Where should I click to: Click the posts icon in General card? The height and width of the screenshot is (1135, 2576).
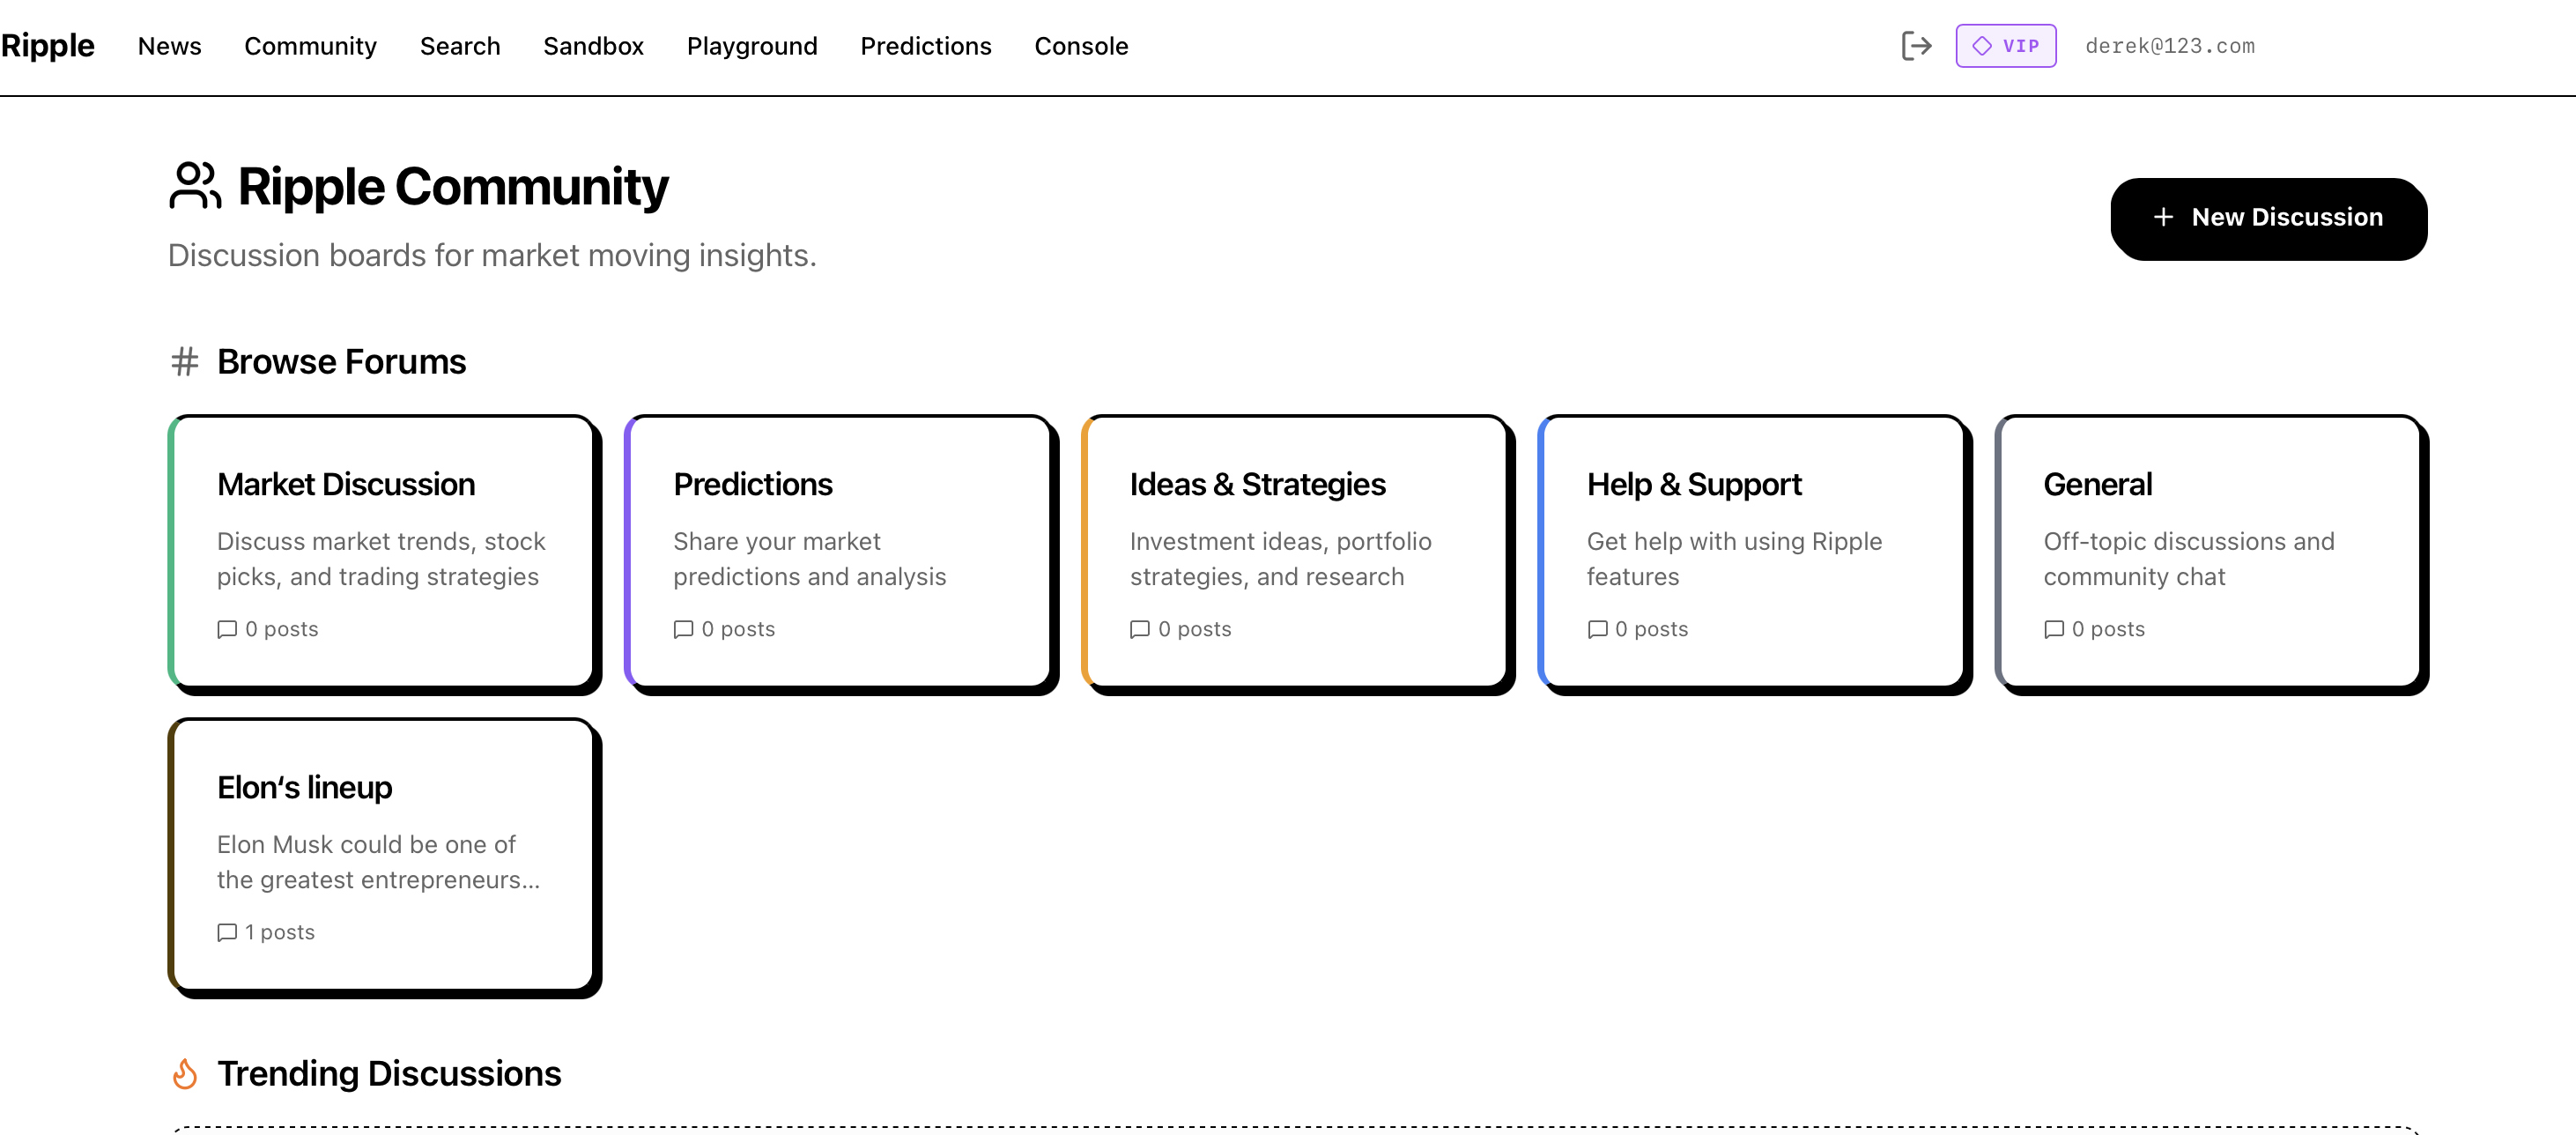tap(2054, 629)
